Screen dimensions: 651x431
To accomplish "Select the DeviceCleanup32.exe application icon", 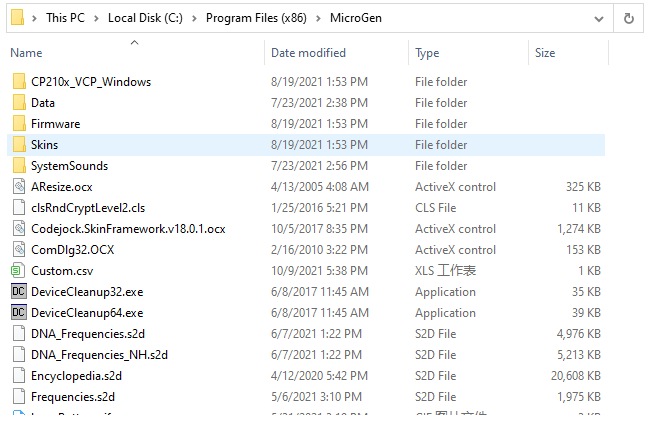I will (x=19, y=291).
